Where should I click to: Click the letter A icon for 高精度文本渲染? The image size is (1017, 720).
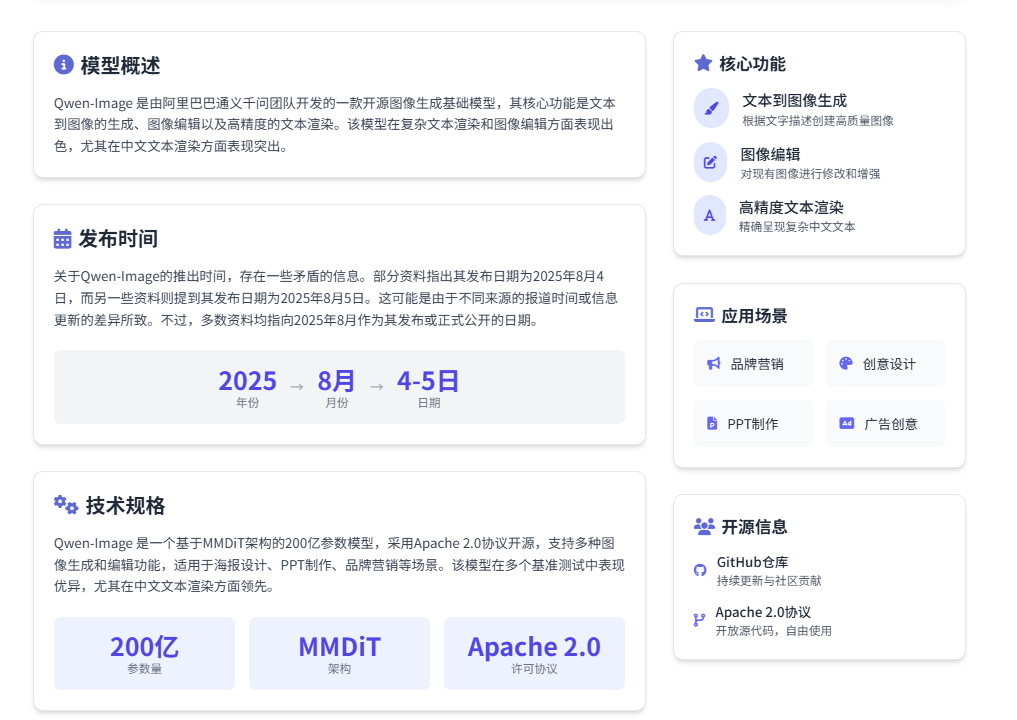(x=710, y=215)
